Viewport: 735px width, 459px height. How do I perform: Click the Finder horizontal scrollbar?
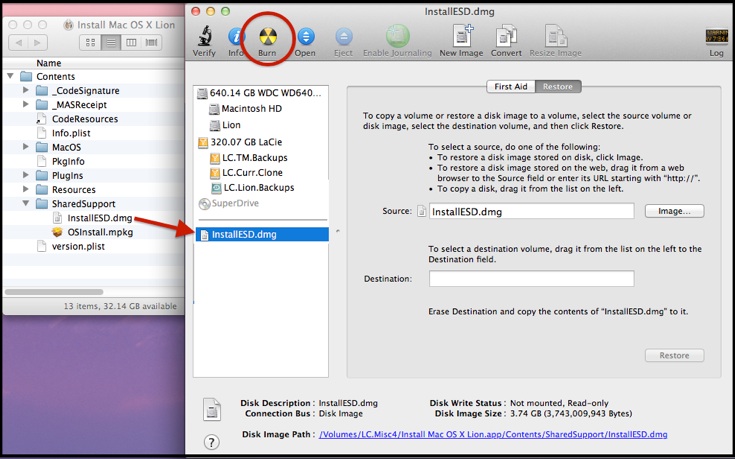[x=54, y=292]
